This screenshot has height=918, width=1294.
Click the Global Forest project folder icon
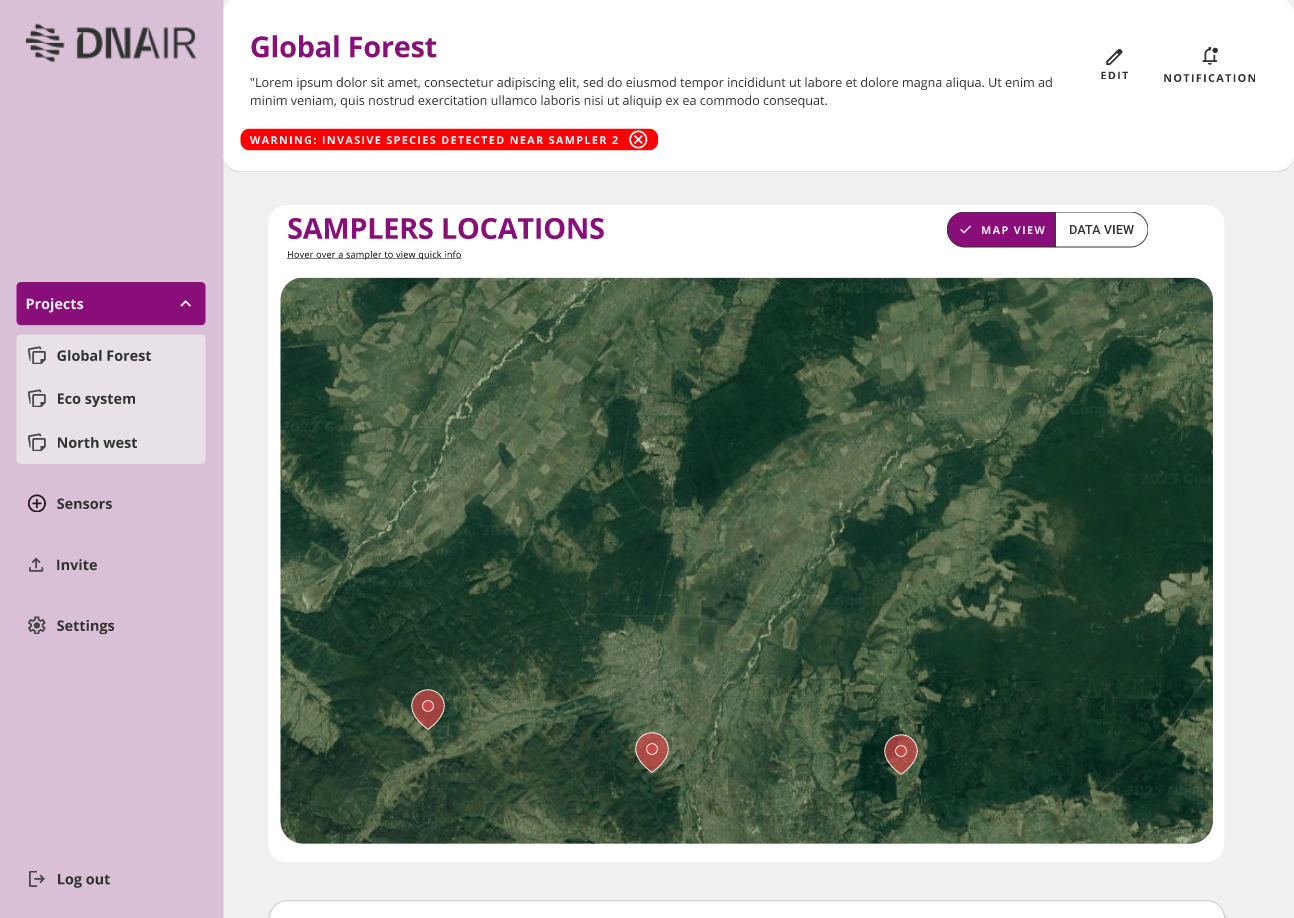click(37, 355)
